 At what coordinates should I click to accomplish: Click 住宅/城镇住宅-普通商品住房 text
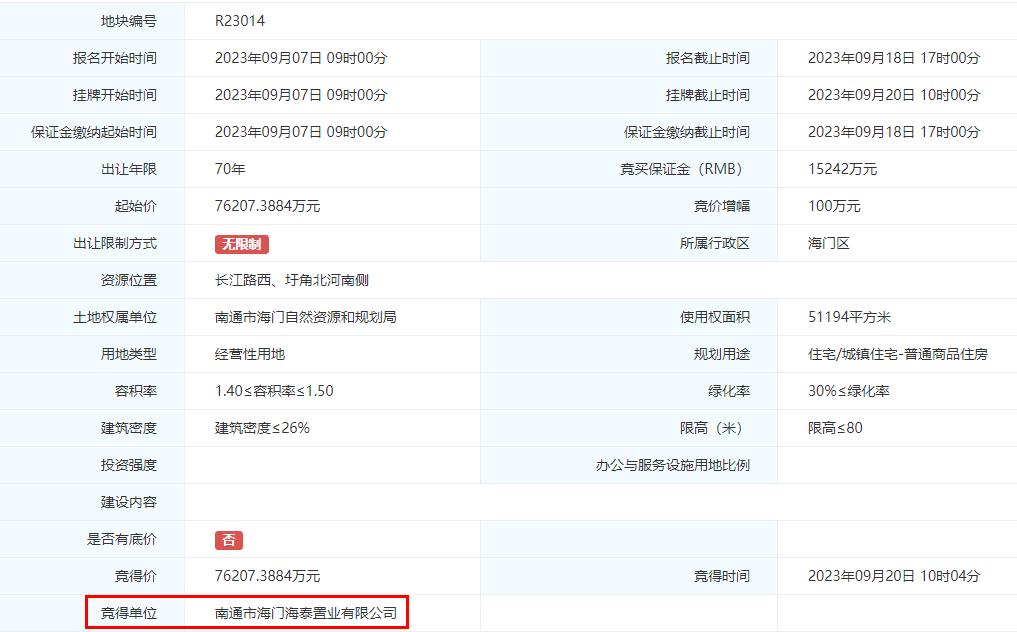[x=898, y=354]
